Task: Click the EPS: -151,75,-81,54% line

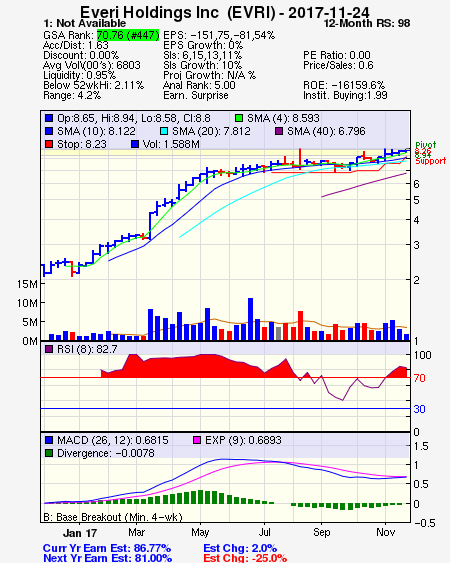Action: coord(219,35)
